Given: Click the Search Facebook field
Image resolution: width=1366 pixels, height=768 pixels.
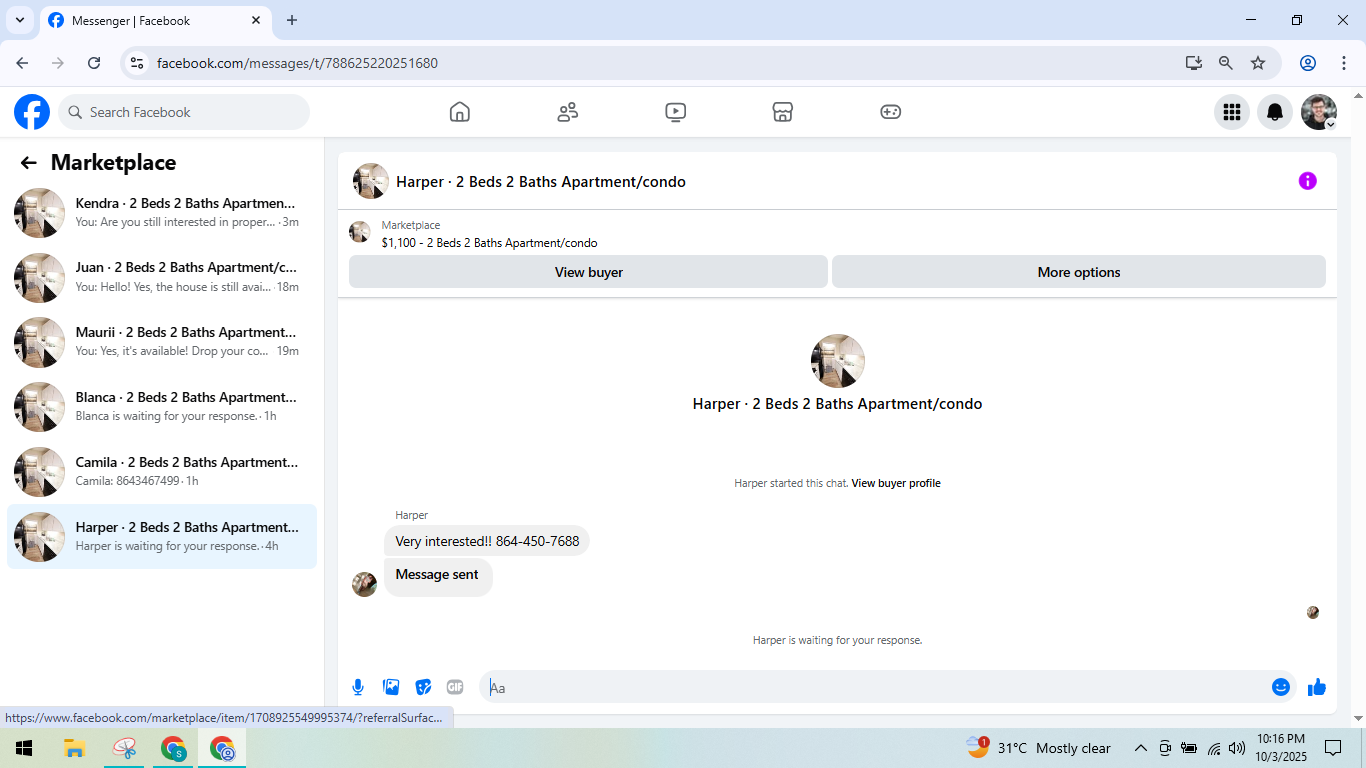Looking at the screenshot, I should pos(184,112).
